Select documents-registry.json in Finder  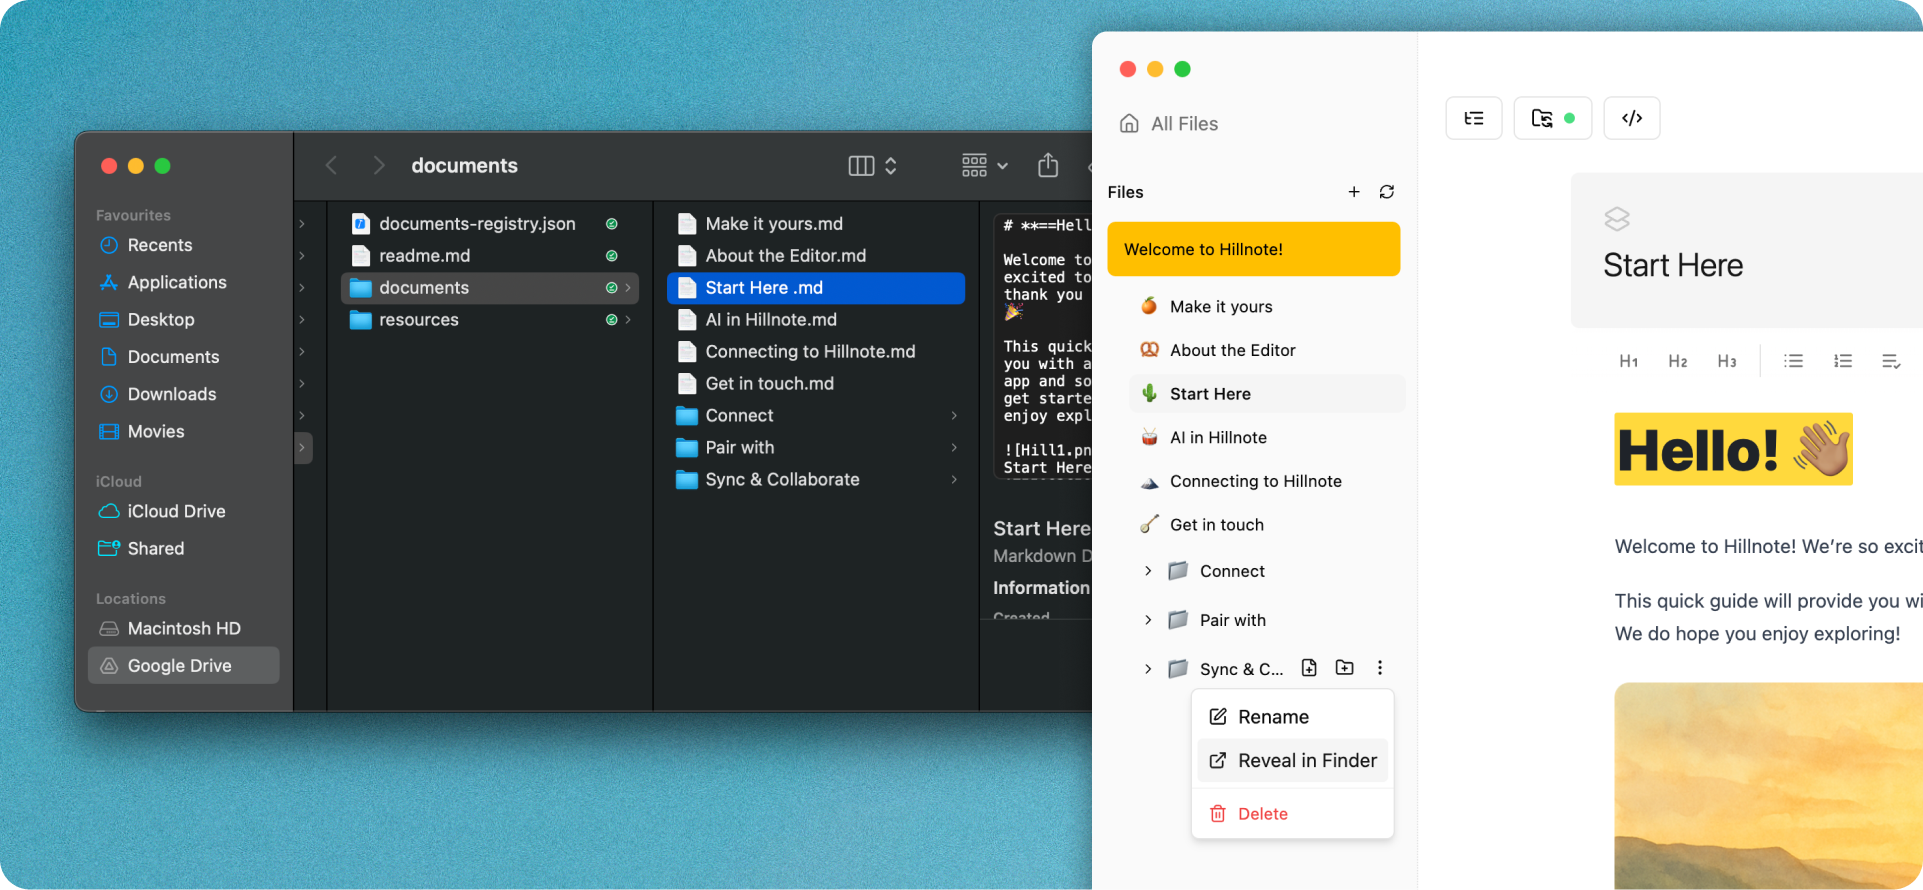pyautogui.click(x=490, y=224)
